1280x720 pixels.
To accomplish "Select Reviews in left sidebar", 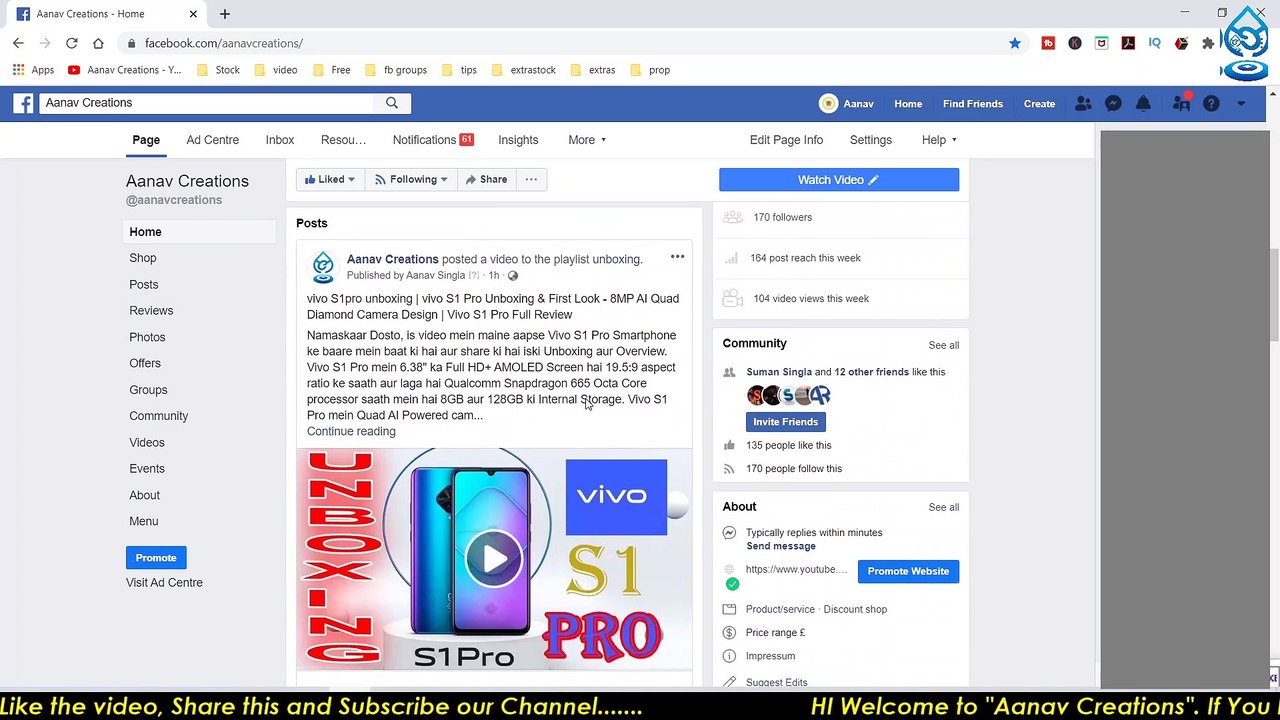I will coord(151,311).
